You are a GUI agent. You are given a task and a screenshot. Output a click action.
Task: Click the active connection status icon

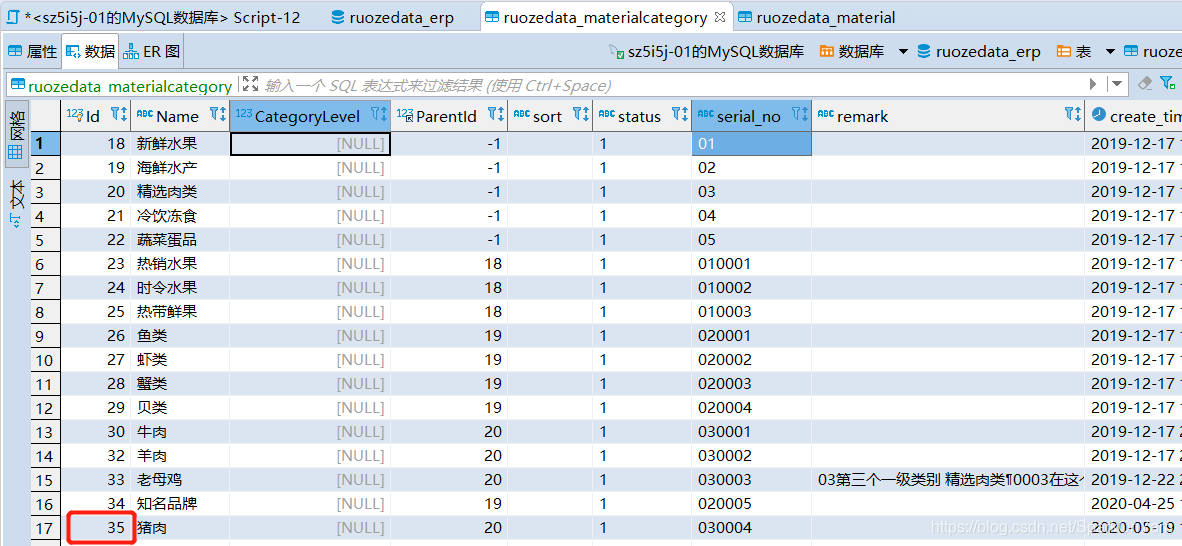click(615, 51)
